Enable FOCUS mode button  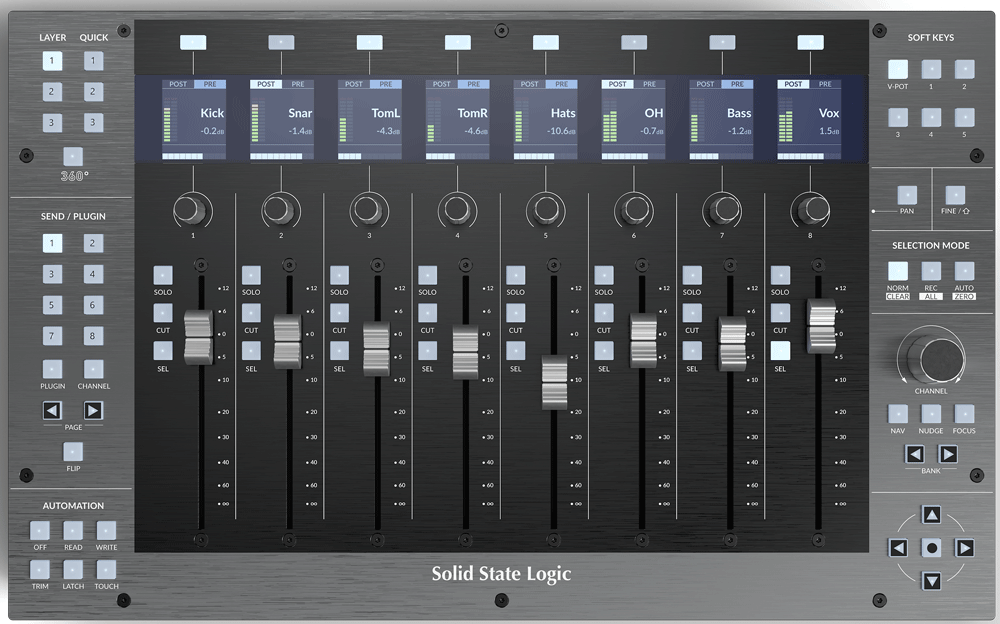[964, 413]
